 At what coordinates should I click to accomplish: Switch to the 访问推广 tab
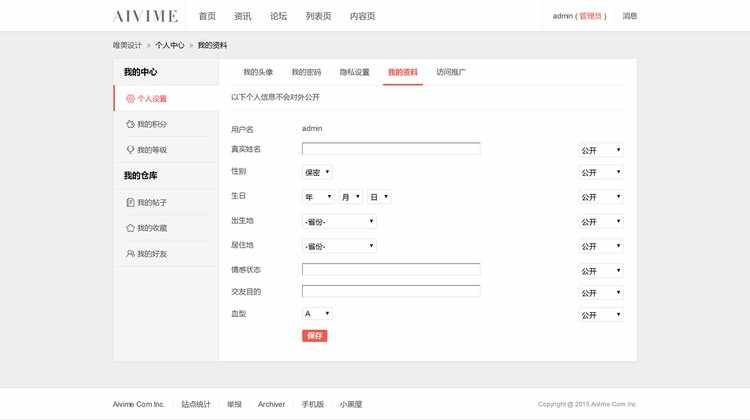[451, 72]
